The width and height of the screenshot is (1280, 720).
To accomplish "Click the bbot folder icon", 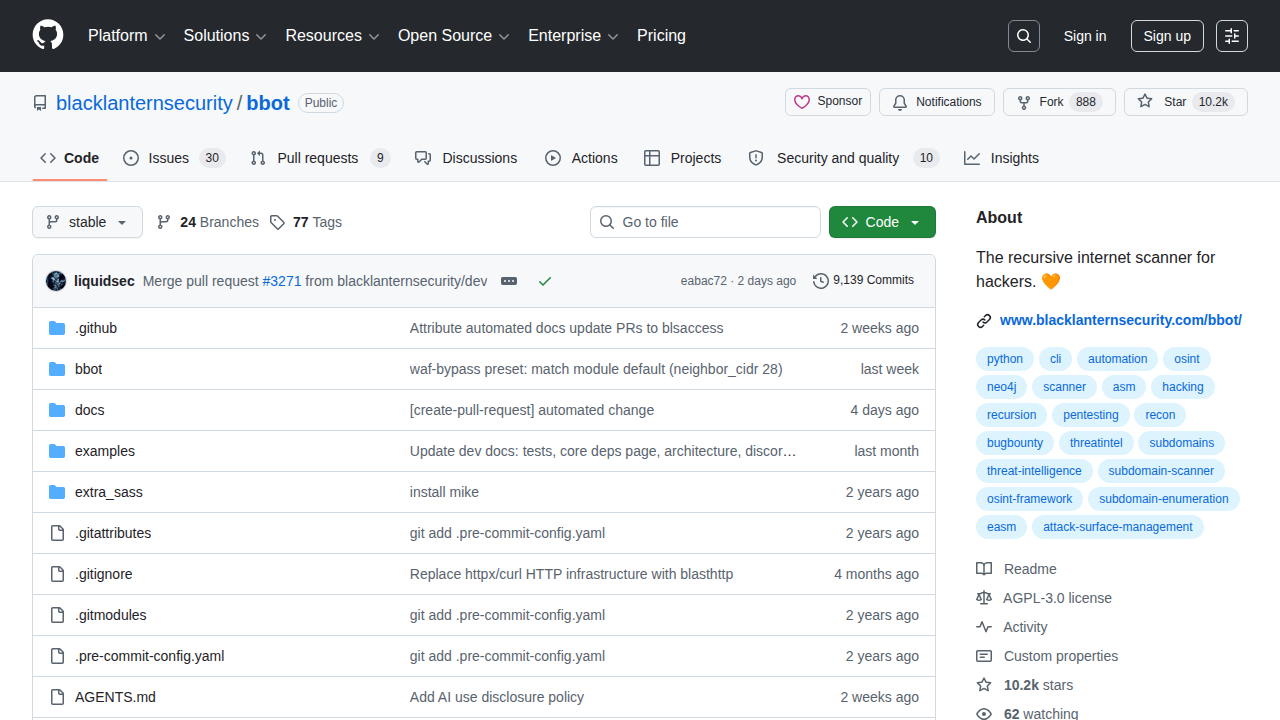I will (57, 369).
